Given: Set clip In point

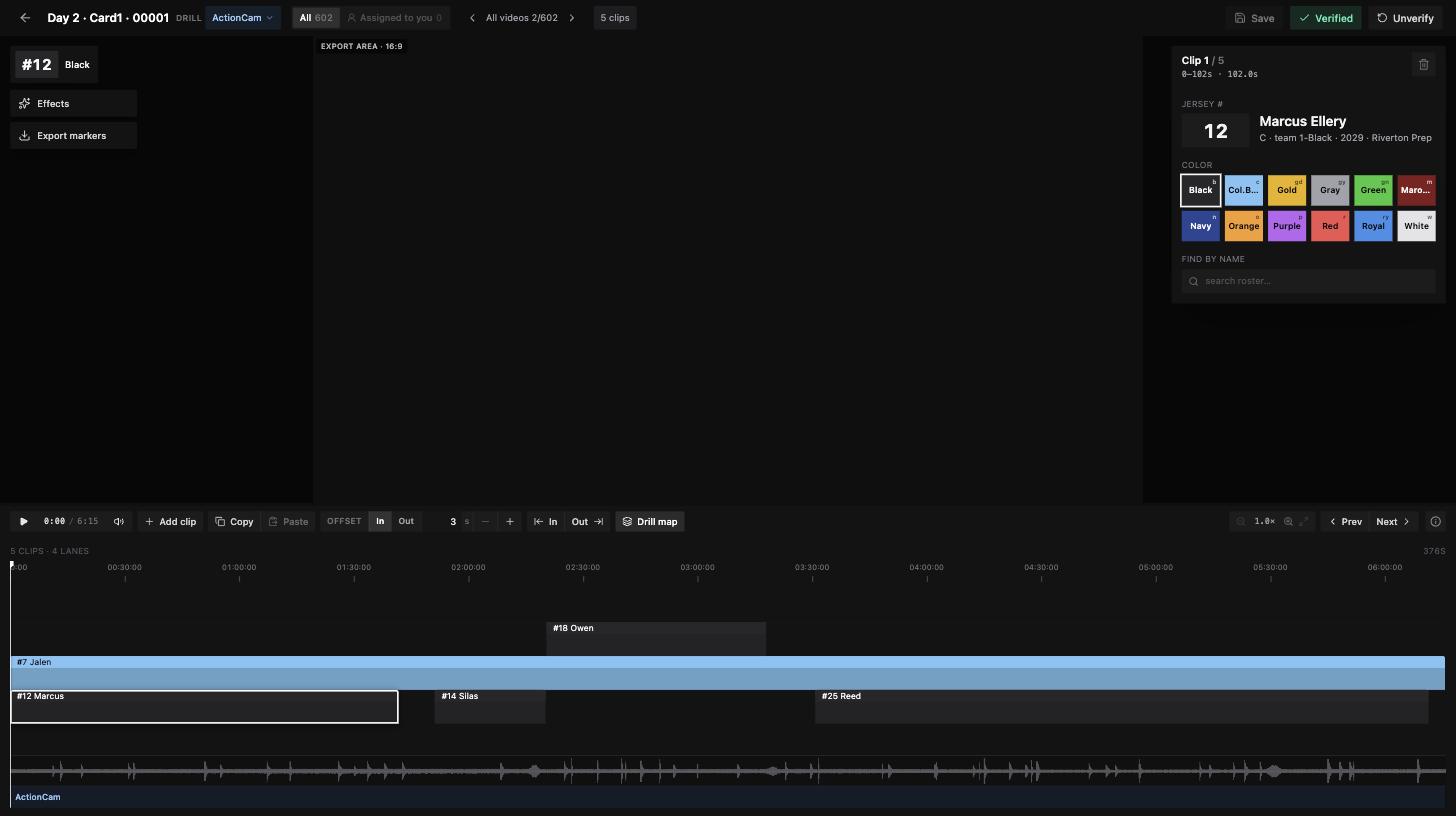Looking at the screenshot, I should click(545, 521).
